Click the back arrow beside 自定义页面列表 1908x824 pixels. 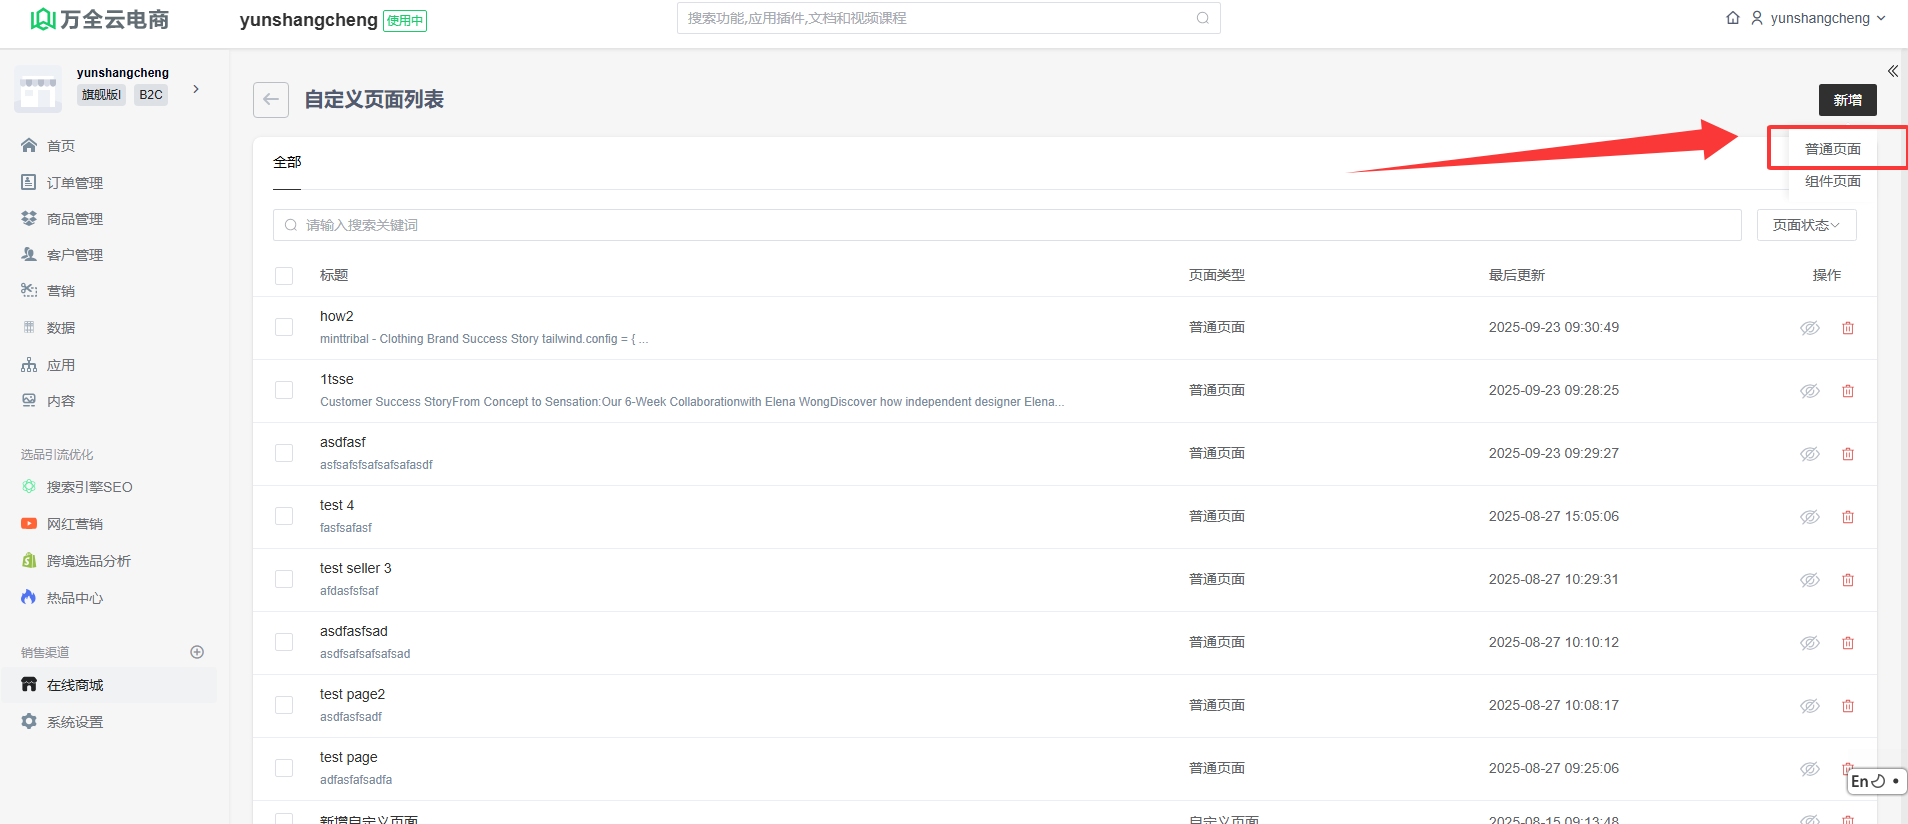point(271,100)
